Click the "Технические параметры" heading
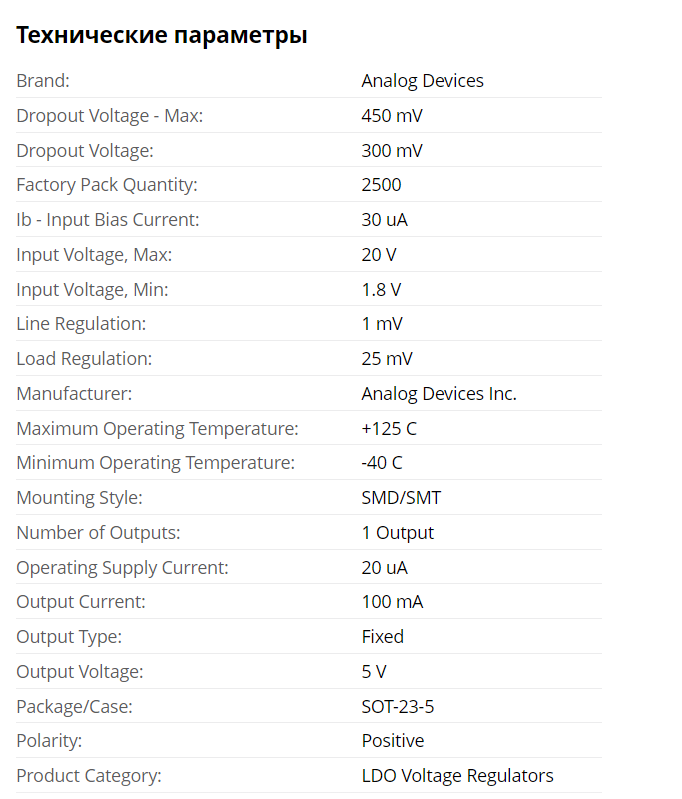The width and height of the screenshot is (682, 799). pos(161,36)
